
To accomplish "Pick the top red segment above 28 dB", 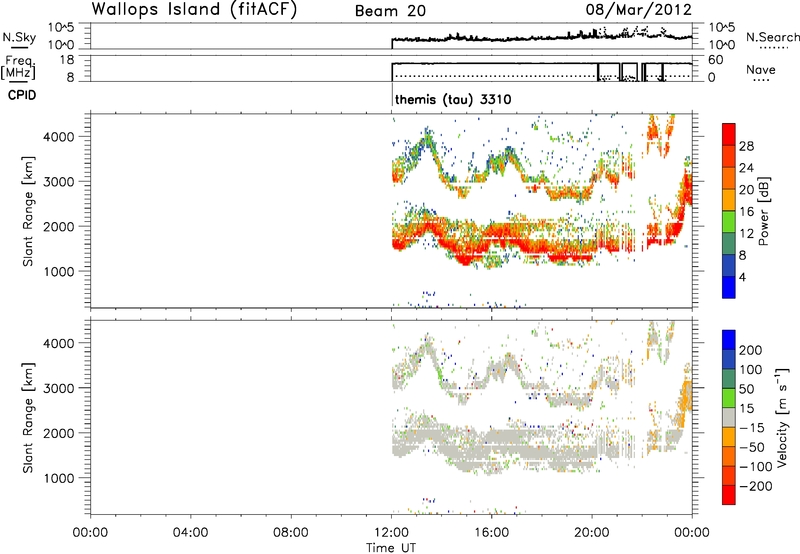I will pos(729,134).
